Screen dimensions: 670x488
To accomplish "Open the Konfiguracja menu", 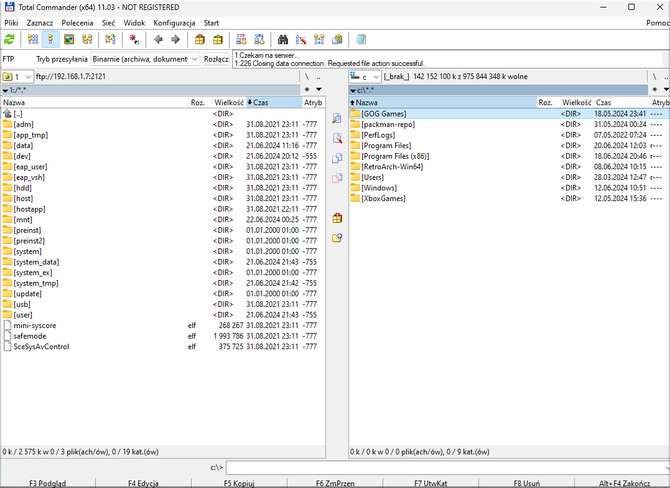I will (x=174, y=23).
